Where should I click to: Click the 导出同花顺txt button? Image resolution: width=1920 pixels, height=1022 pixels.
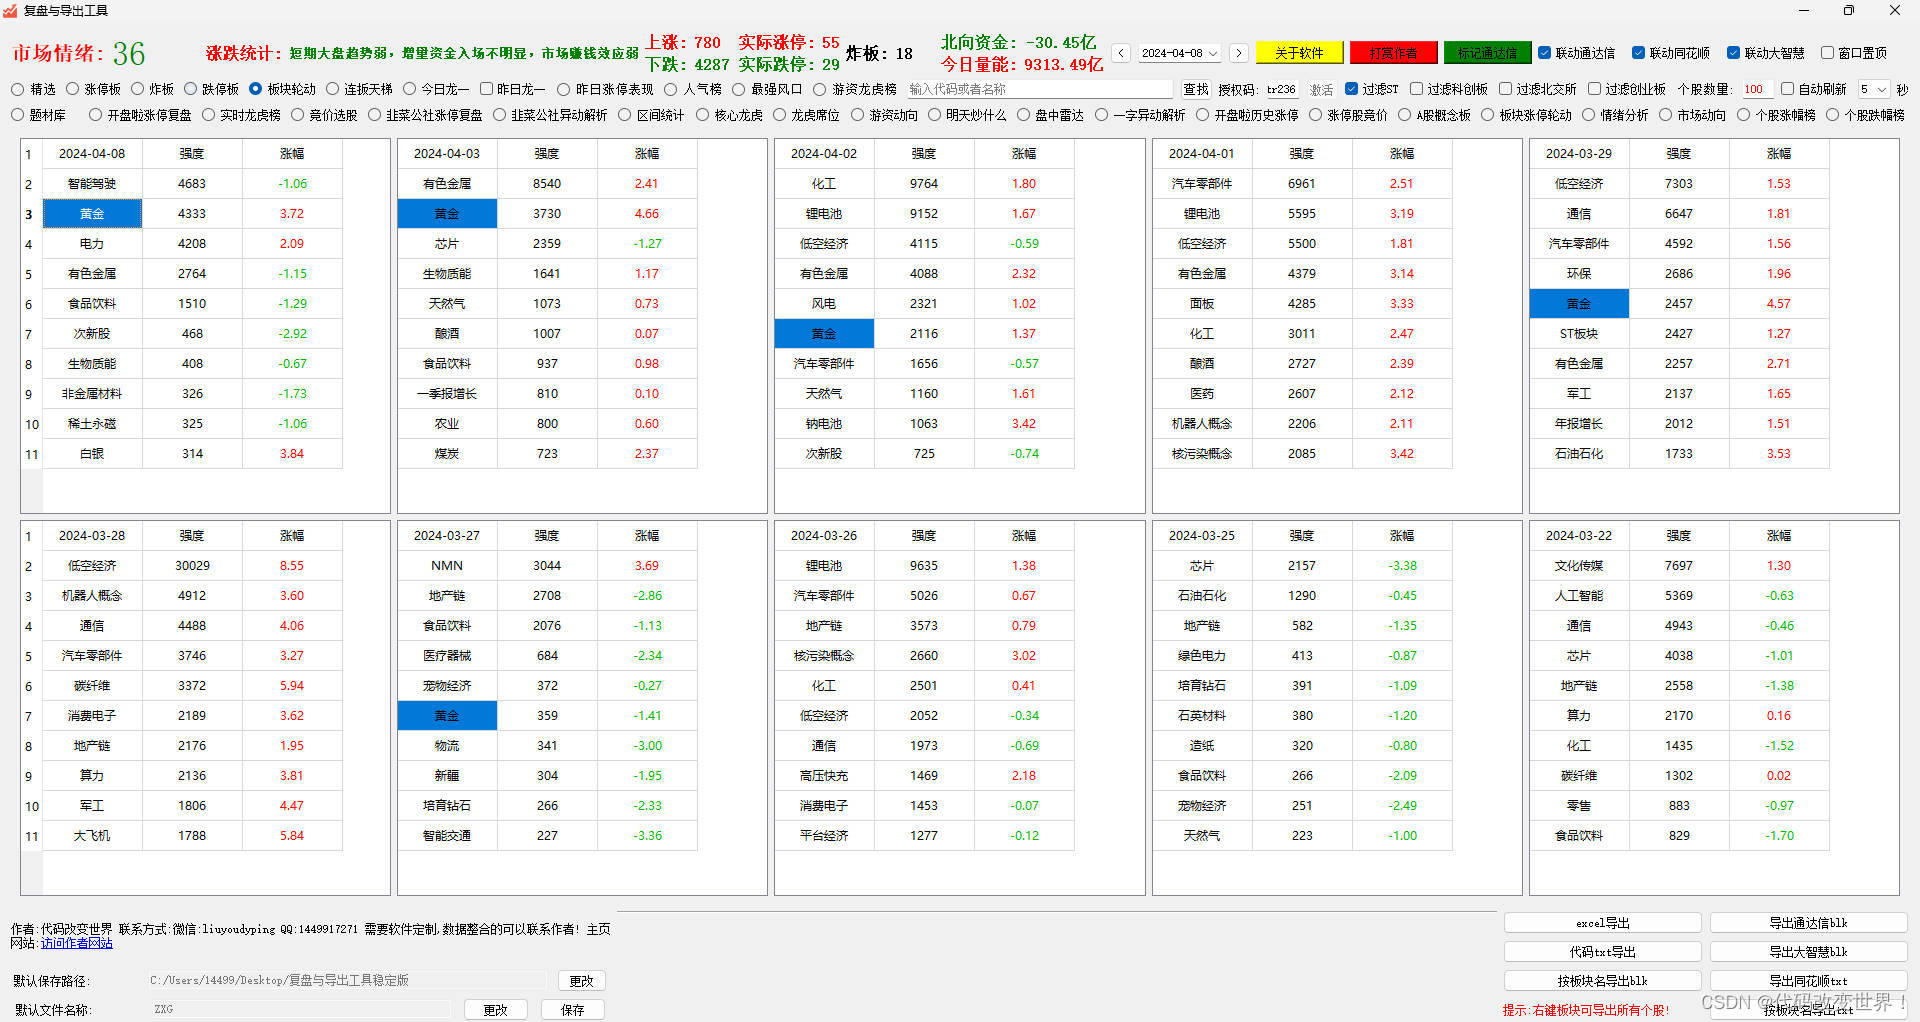1808,981
